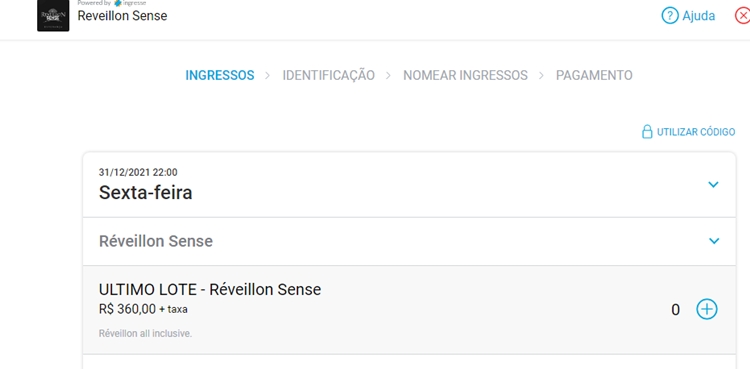Close the checkout with the red X icon

pyautogui.click(x=743, y=16)
